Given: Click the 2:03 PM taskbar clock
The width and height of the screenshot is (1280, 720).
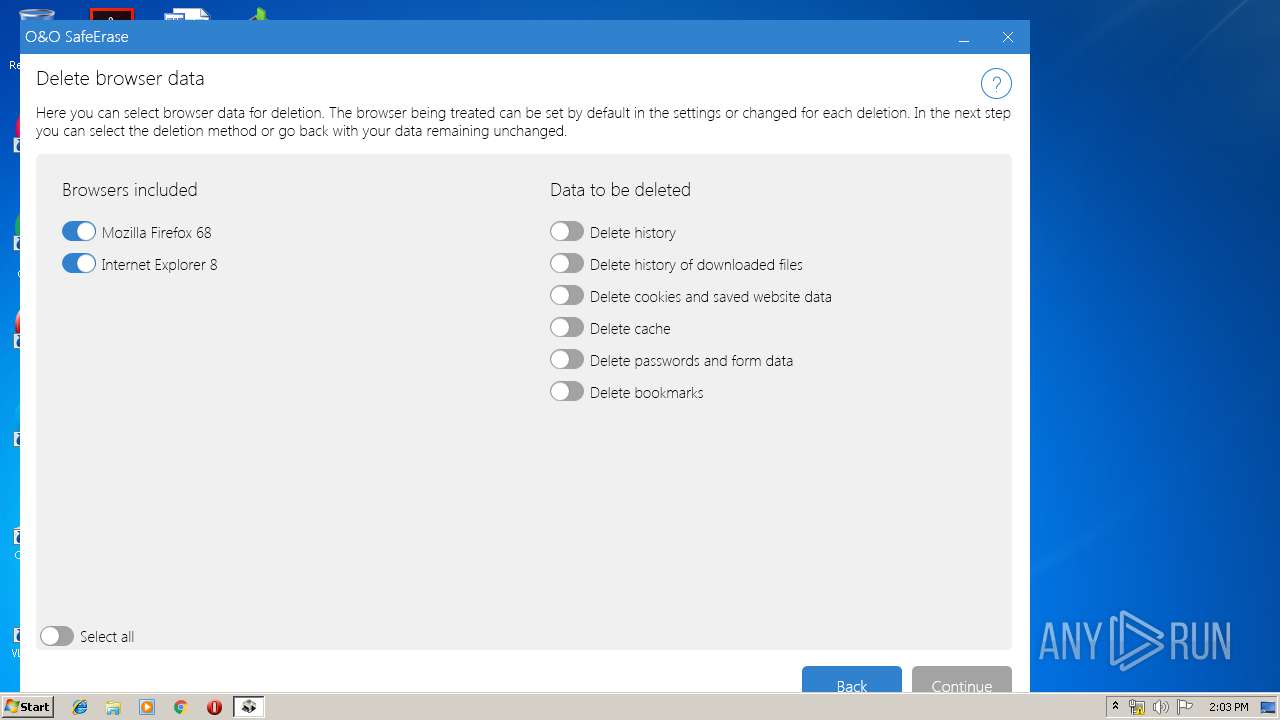Looking at the screenshot, I should pyautogui.click(x=1229, y=707).
